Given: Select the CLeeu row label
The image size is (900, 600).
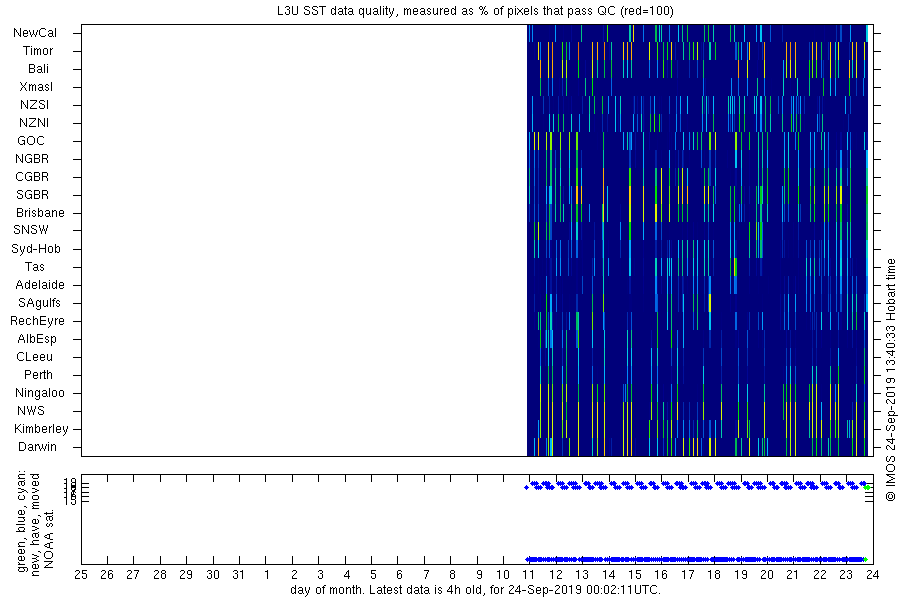Looking at the screenshot, I should coord(34,357).
